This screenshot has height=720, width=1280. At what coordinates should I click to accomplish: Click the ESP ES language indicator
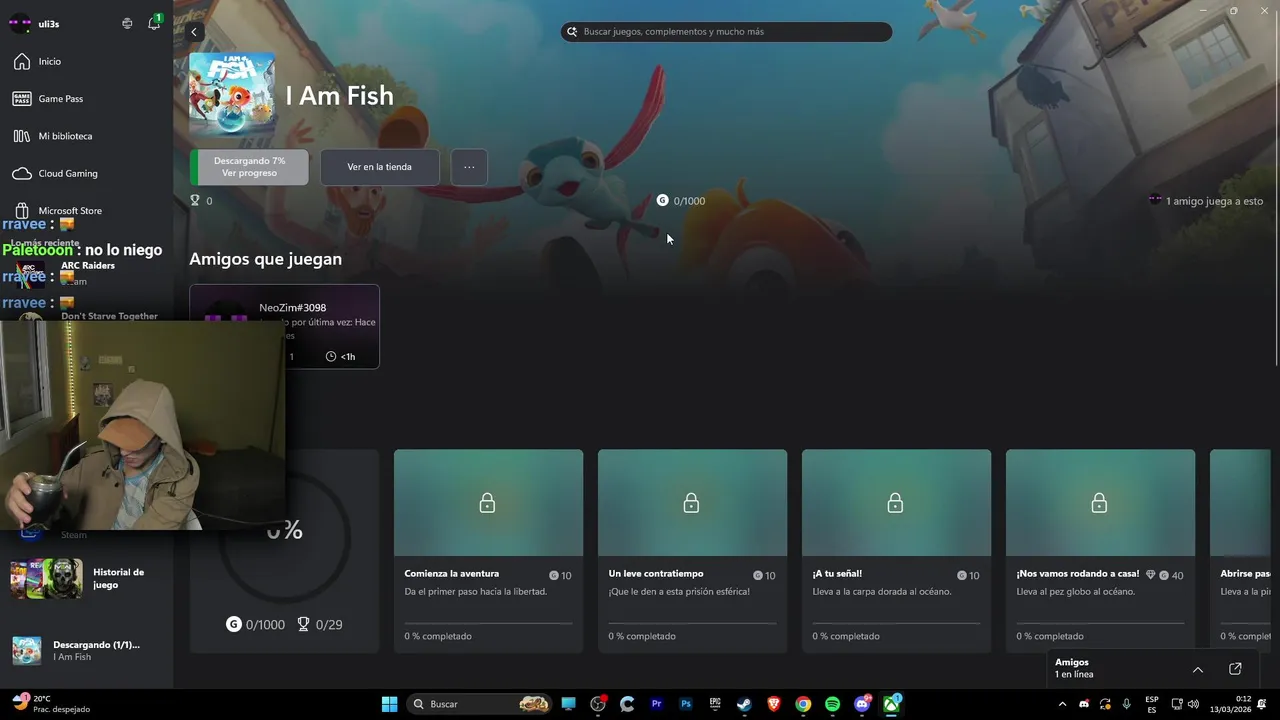coord(1152,704)
